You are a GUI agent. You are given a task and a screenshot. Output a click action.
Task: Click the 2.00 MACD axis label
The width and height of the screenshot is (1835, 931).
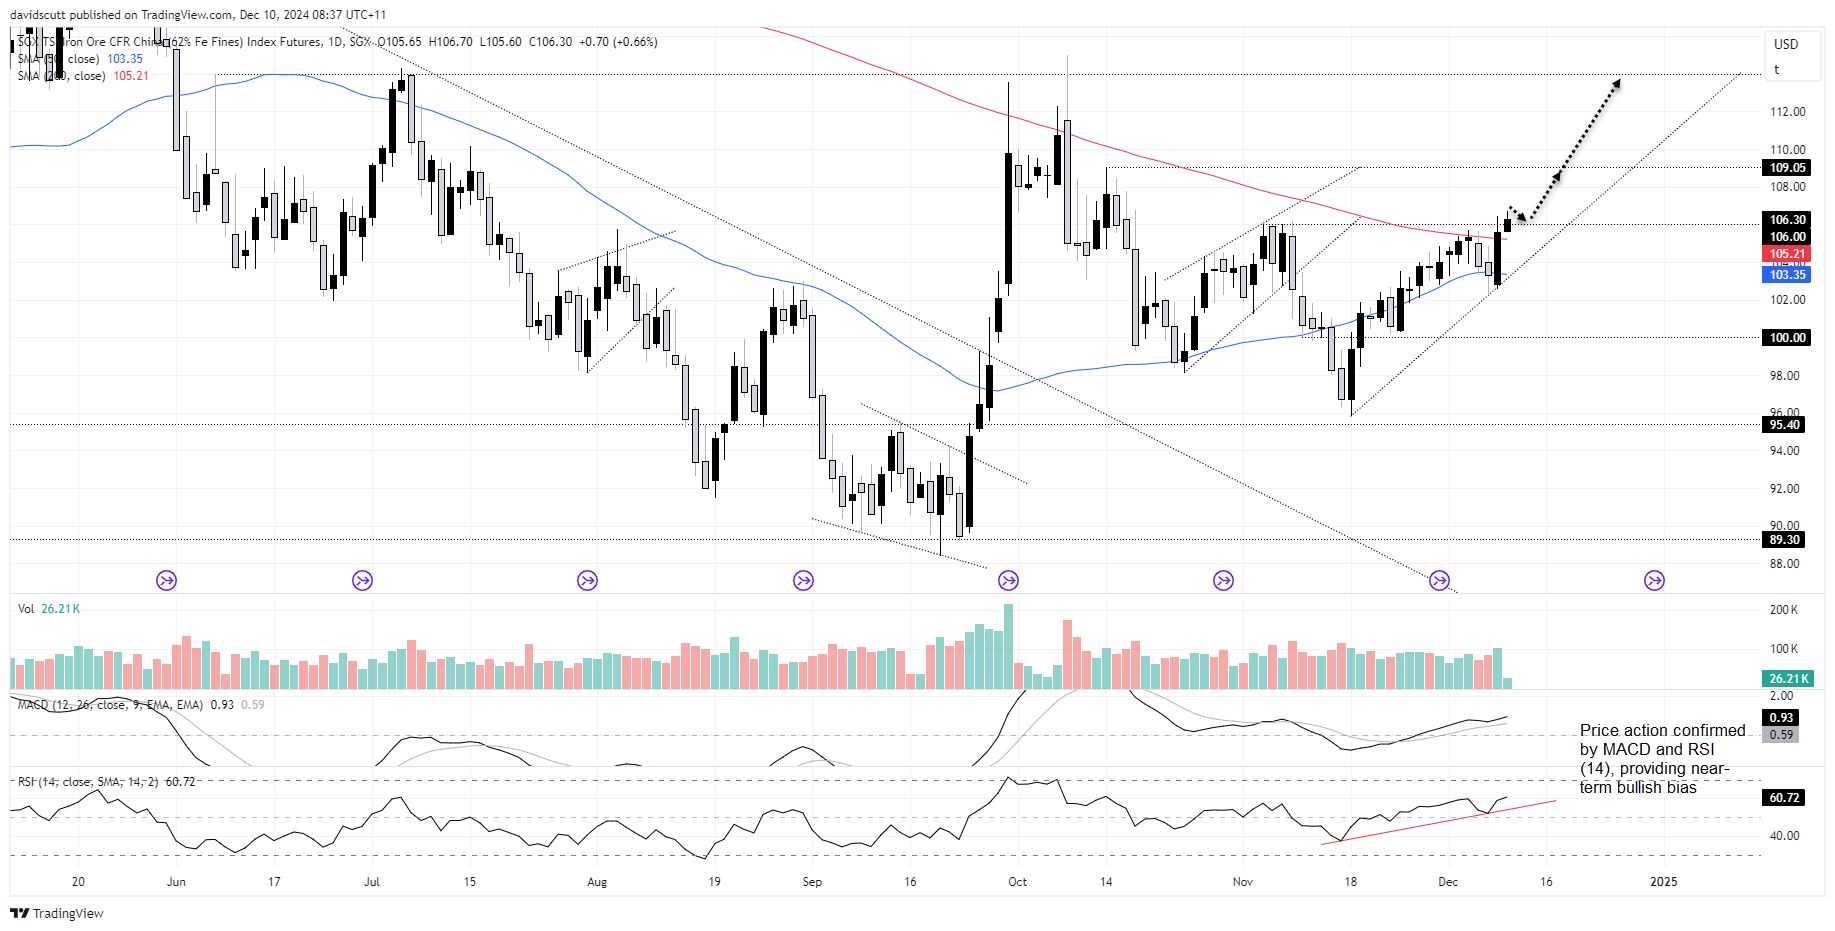point(1782,696)
